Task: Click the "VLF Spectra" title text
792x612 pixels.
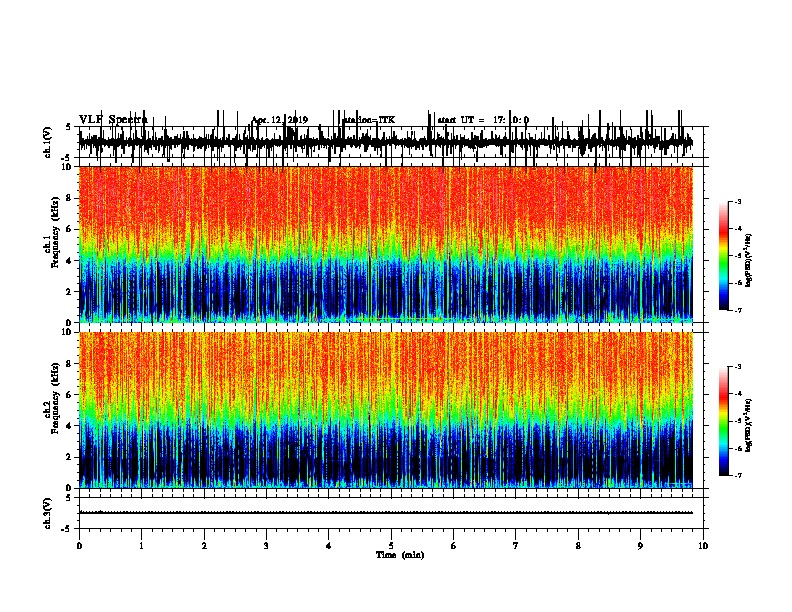Action: (113, 120)
